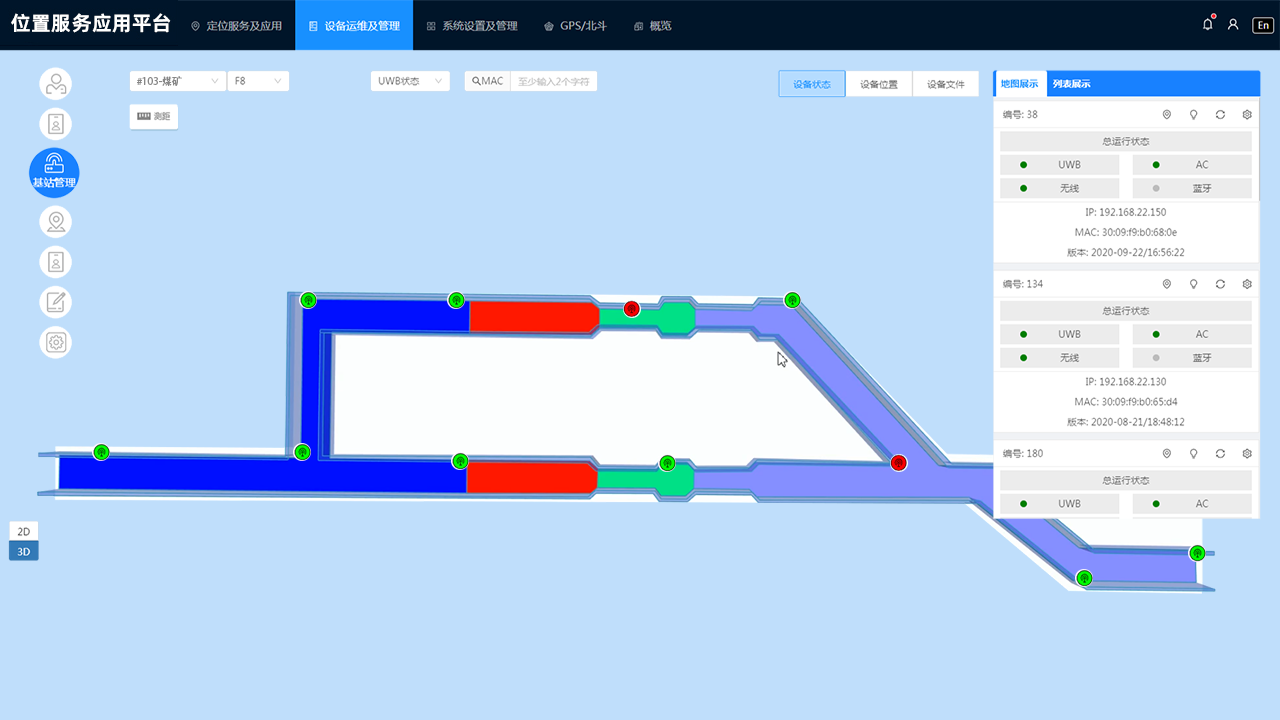Click the search magnifier MAC label

pyautogui.click(x=488, y=81)
